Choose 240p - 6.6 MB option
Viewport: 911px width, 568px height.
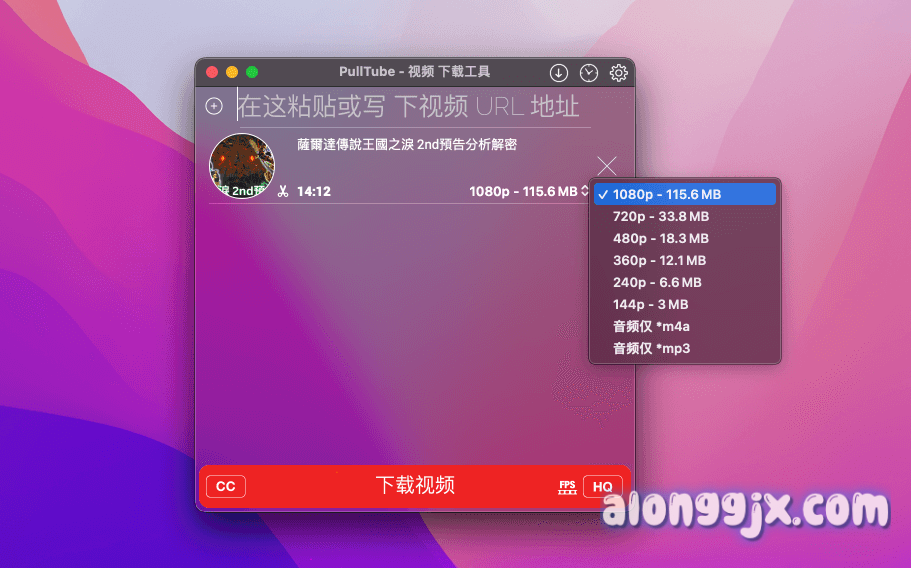click(685, 282)
